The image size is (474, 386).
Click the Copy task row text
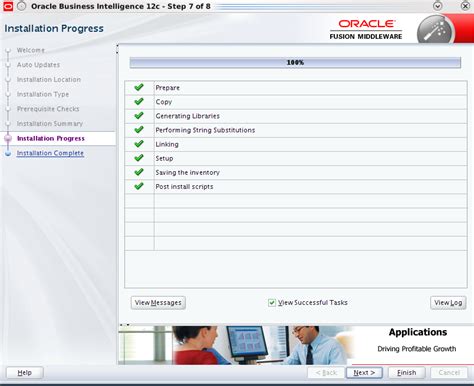[164, 102]
